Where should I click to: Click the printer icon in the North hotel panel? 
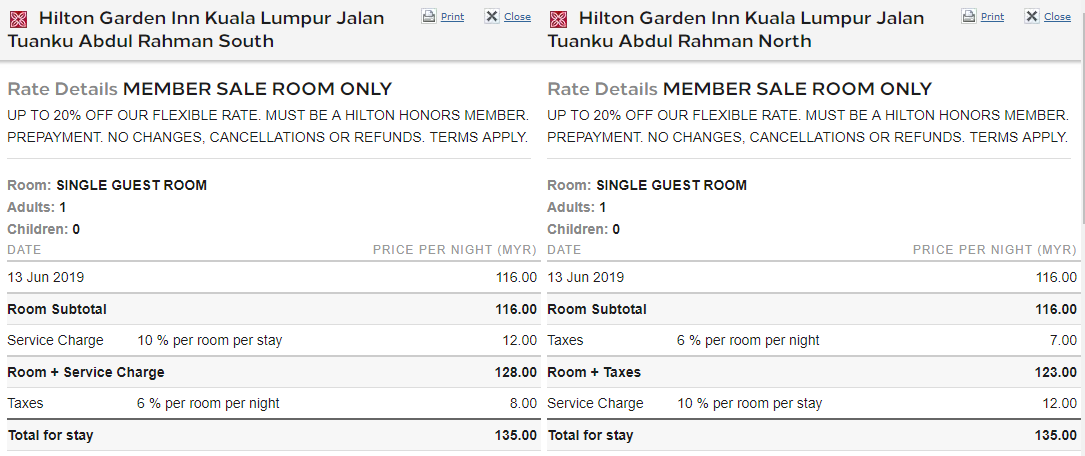coord(969,17)
